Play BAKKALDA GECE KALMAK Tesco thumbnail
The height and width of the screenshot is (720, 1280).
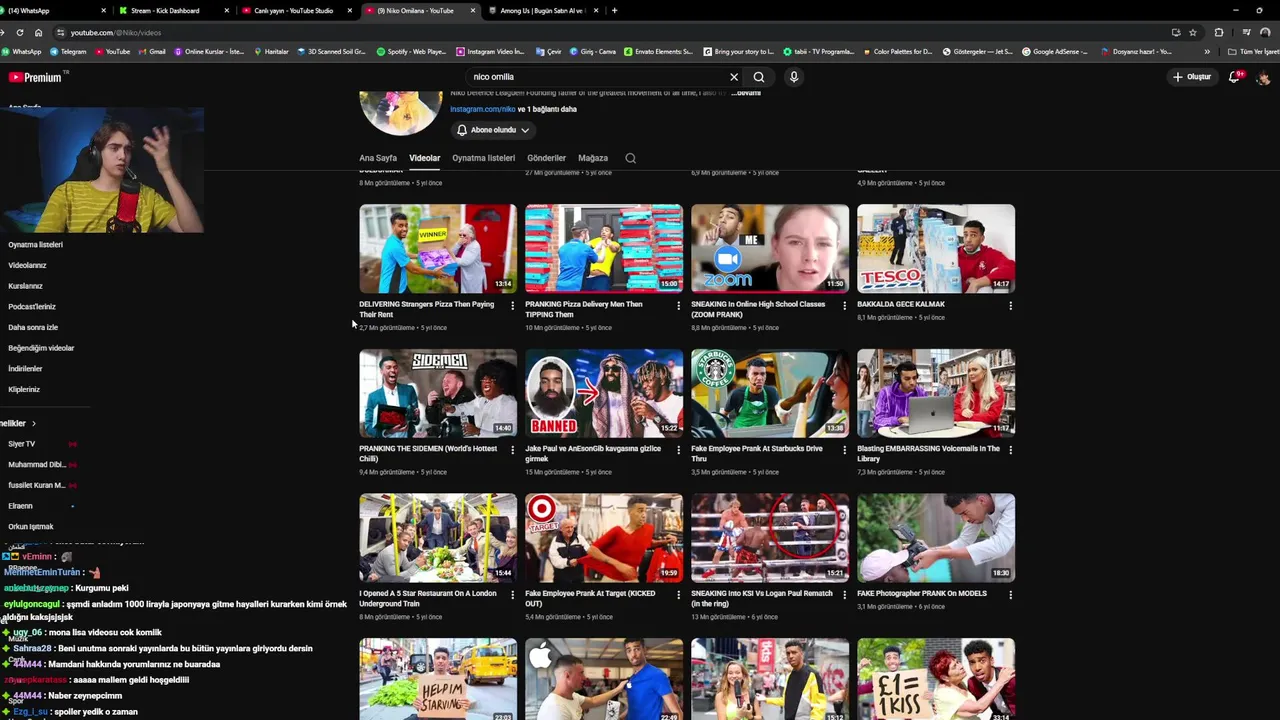pyautogui.click(x=936, y=249)
